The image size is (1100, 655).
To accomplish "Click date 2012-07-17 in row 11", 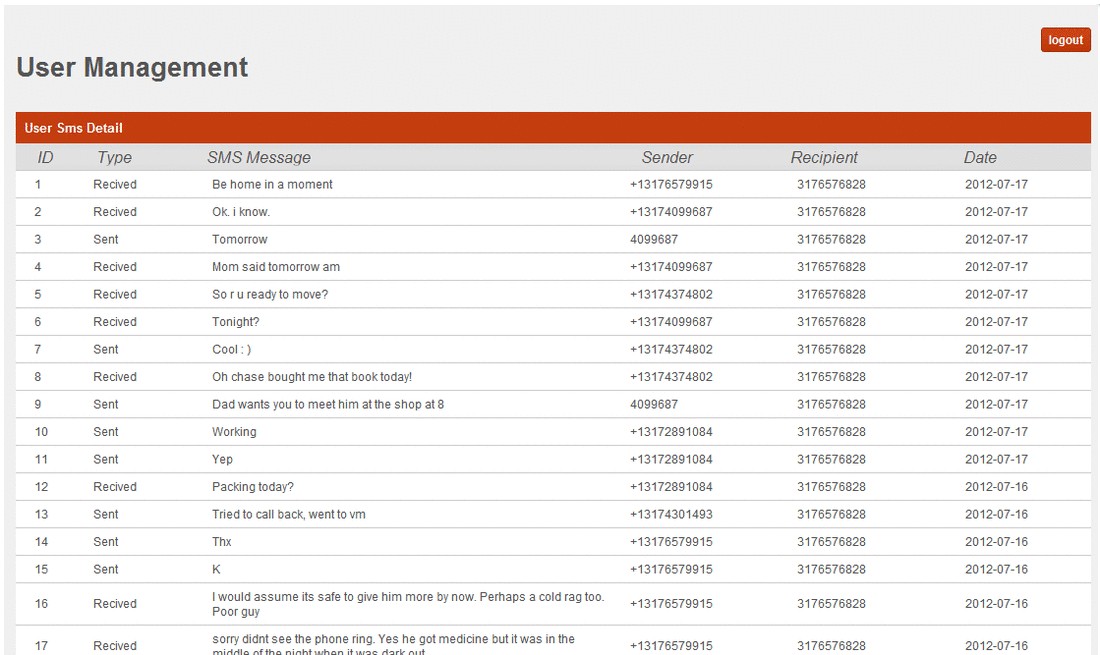I will 996,459.
